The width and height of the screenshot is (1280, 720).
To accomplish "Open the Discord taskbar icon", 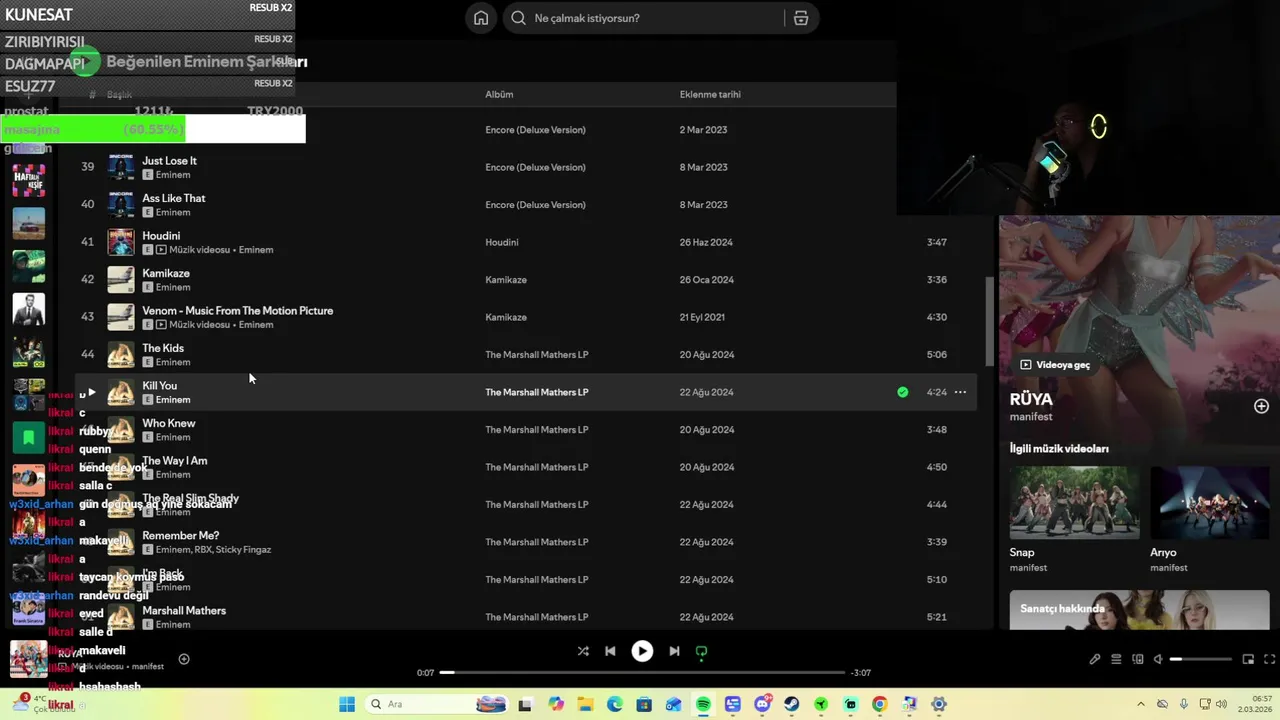I will (x=762, y=704).
